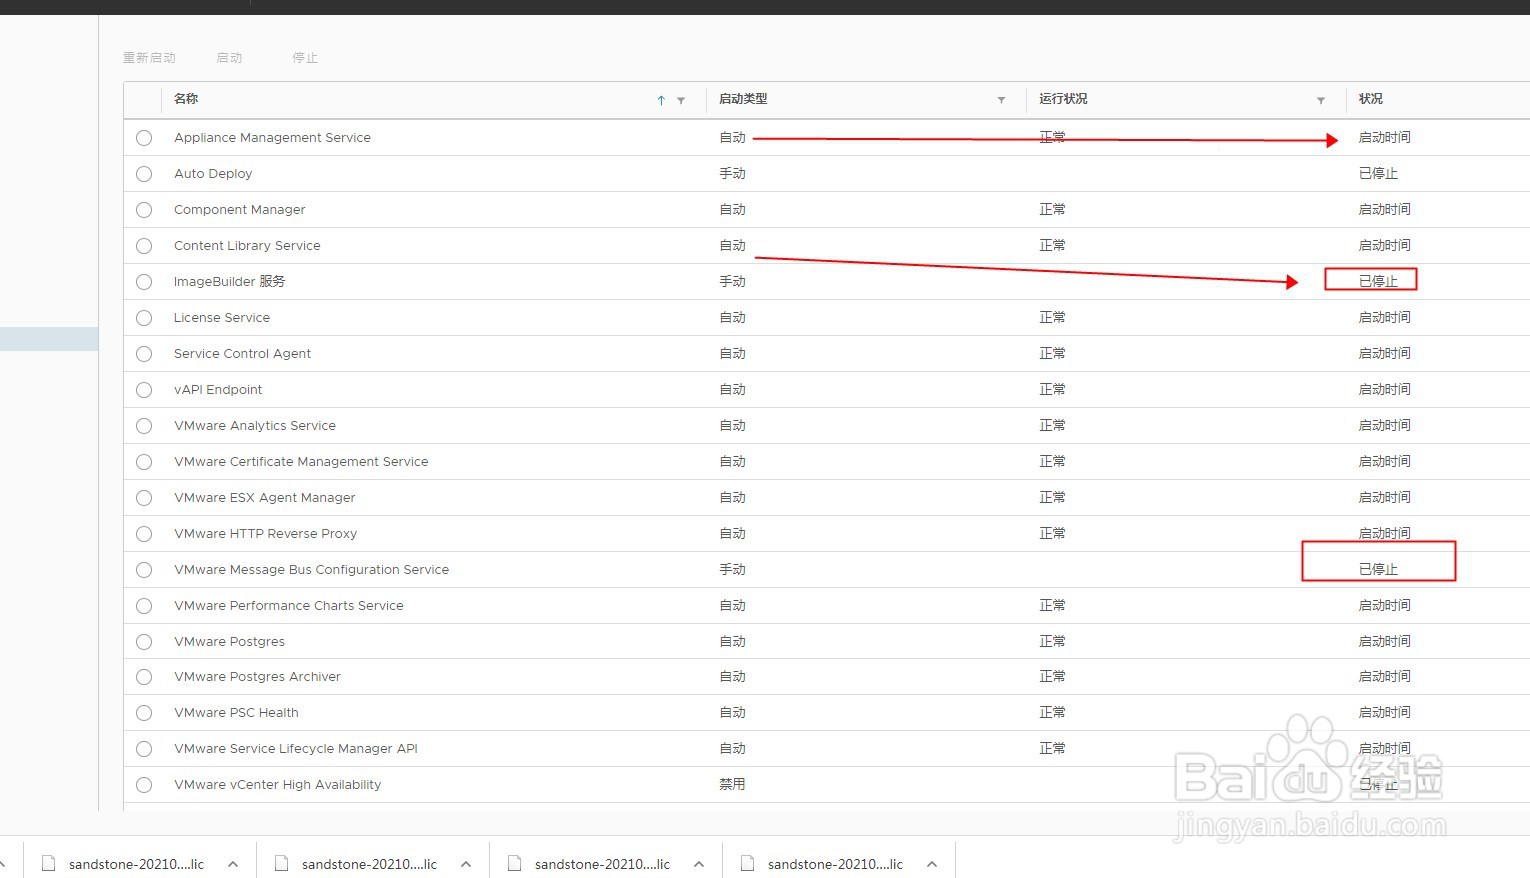Toggle ascending sort arrow in 名称 column

tap(661, 100)
